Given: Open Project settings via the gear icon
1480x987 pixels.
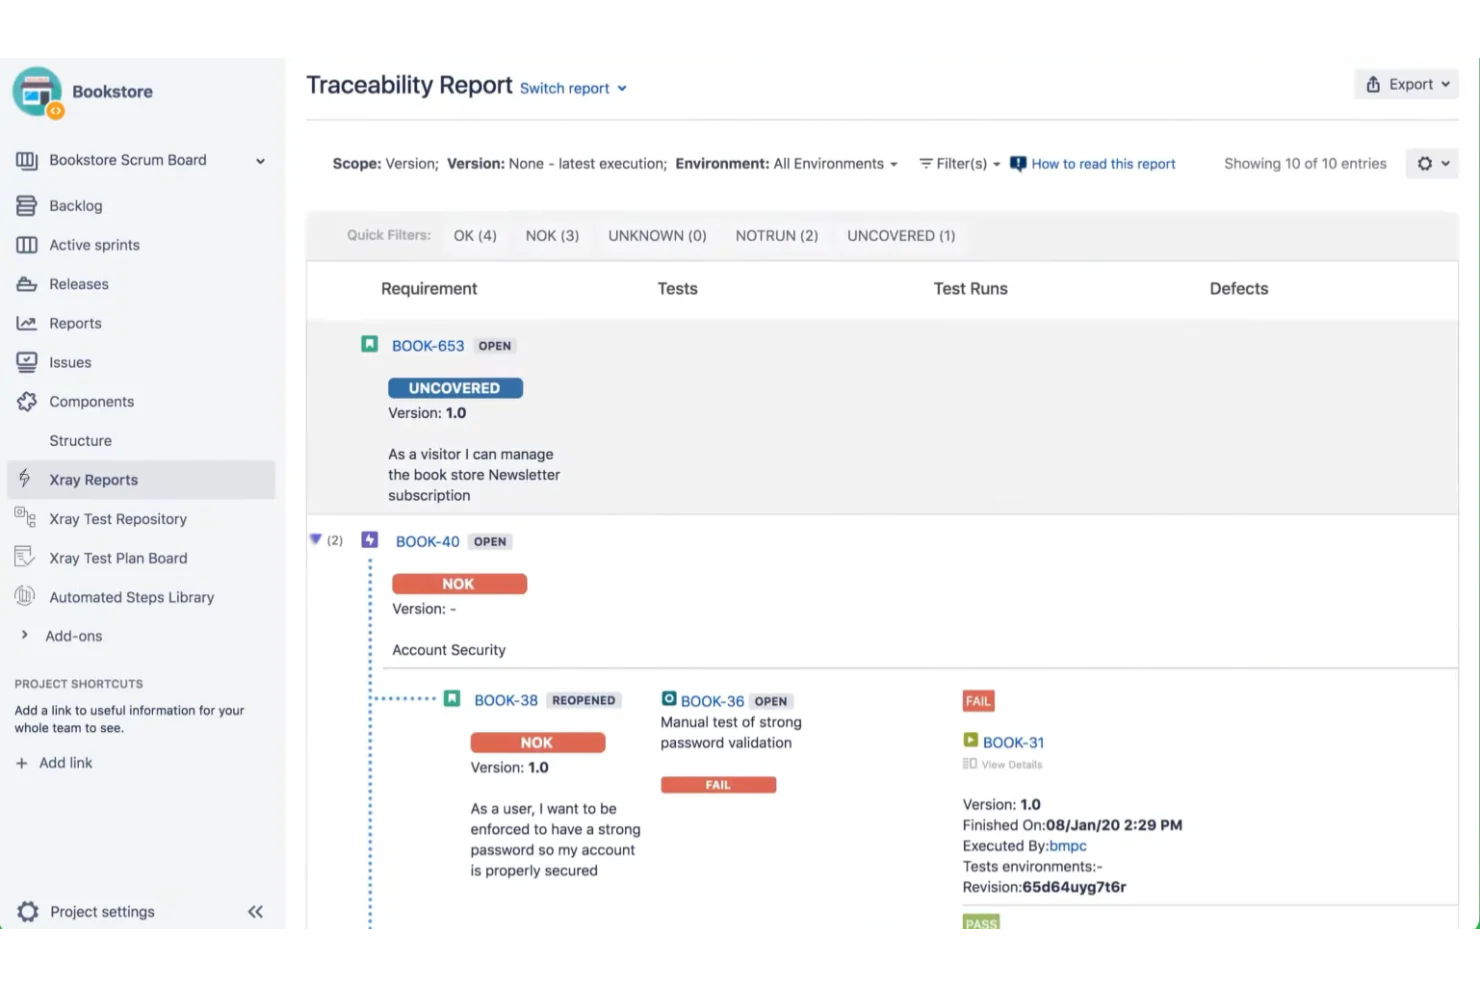Looking at the screenshot, I should [29, 911].
